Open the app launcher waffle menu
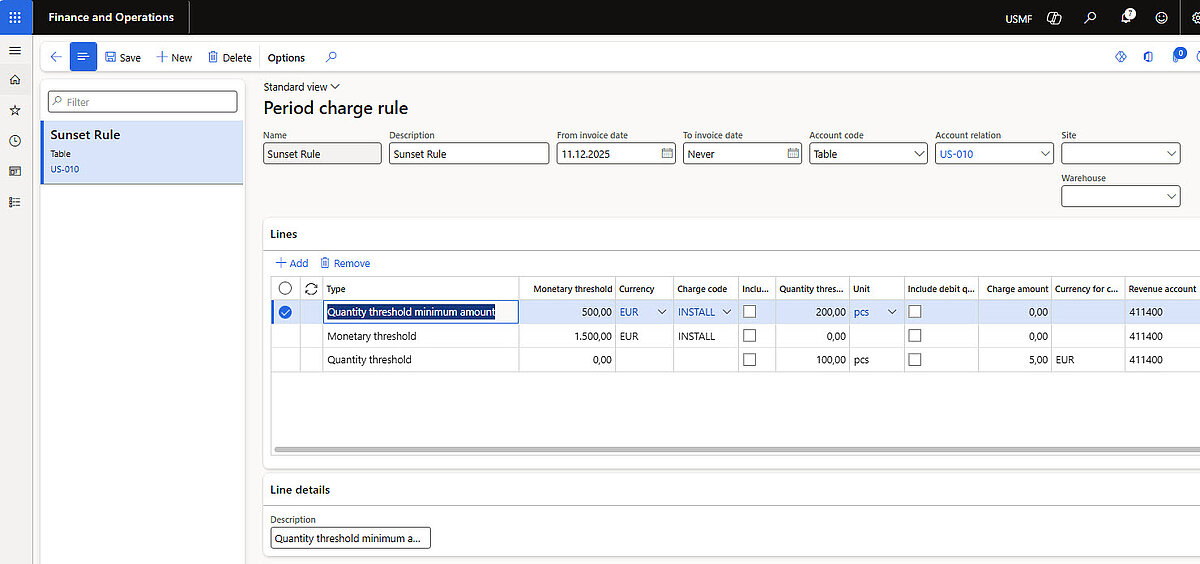 point(15,17)
